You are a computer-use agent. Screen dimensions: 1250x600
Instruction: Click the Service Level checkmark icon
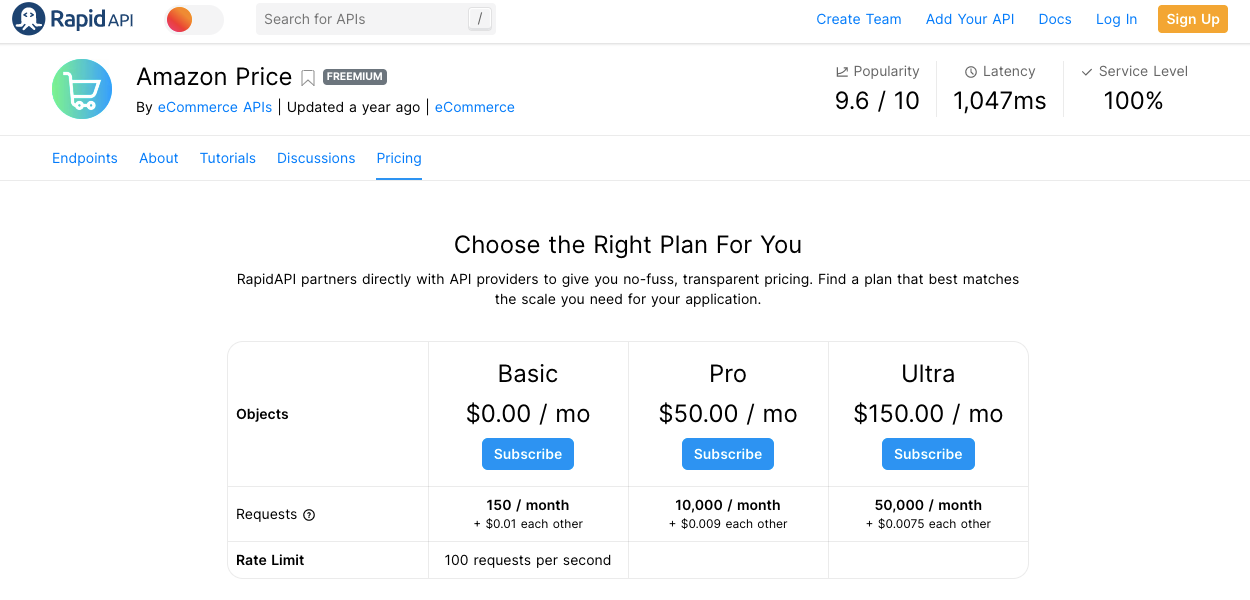pos(1086,71)
